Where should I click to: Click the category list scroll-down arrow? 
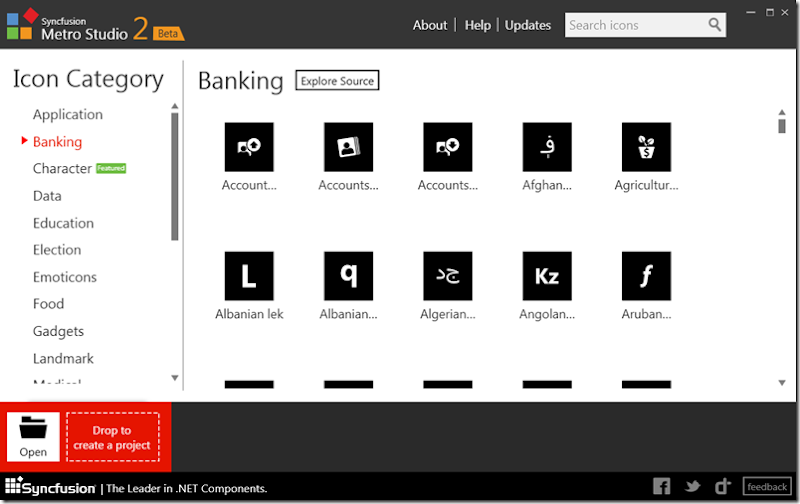tap(174, 378)
